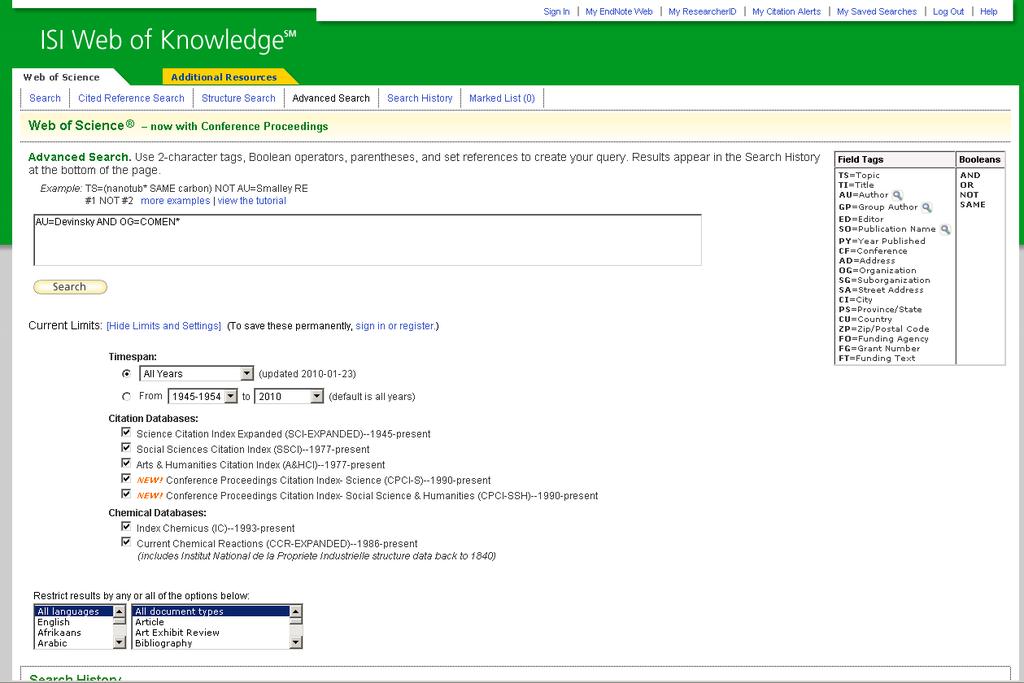The height and width of the screenshot is (683, 1024).
Task: Click the more examples link
Action: pos(175,200)
